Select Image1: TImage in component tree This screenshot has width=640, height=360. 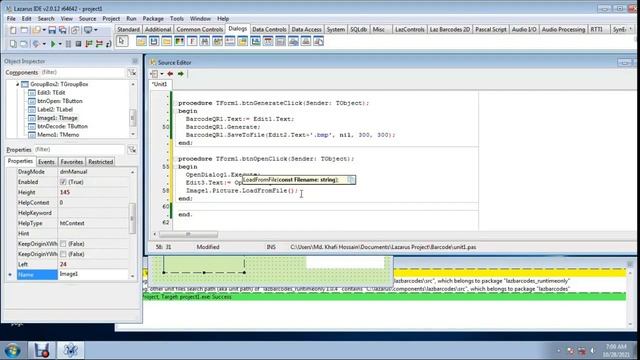click(57, 118)
